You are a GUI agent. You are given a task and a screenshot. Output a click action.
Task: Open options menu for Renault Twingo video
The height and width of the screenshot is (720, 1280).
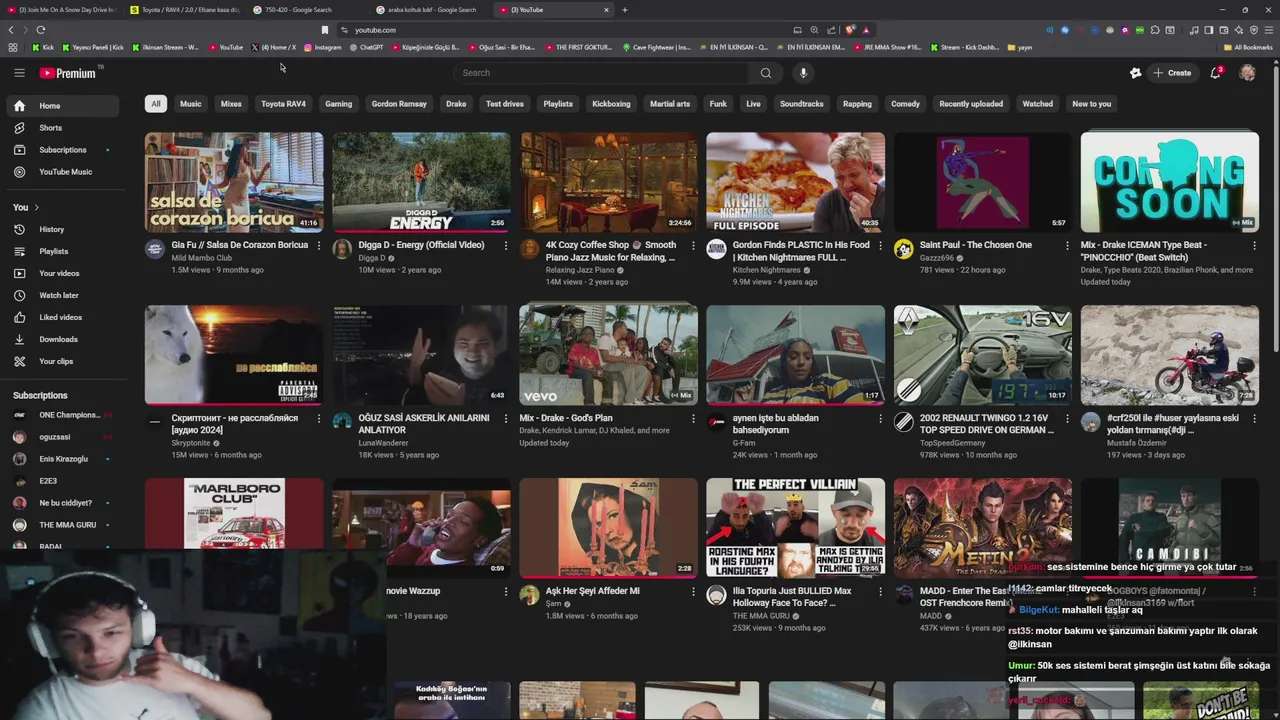tap(1066, 419)
